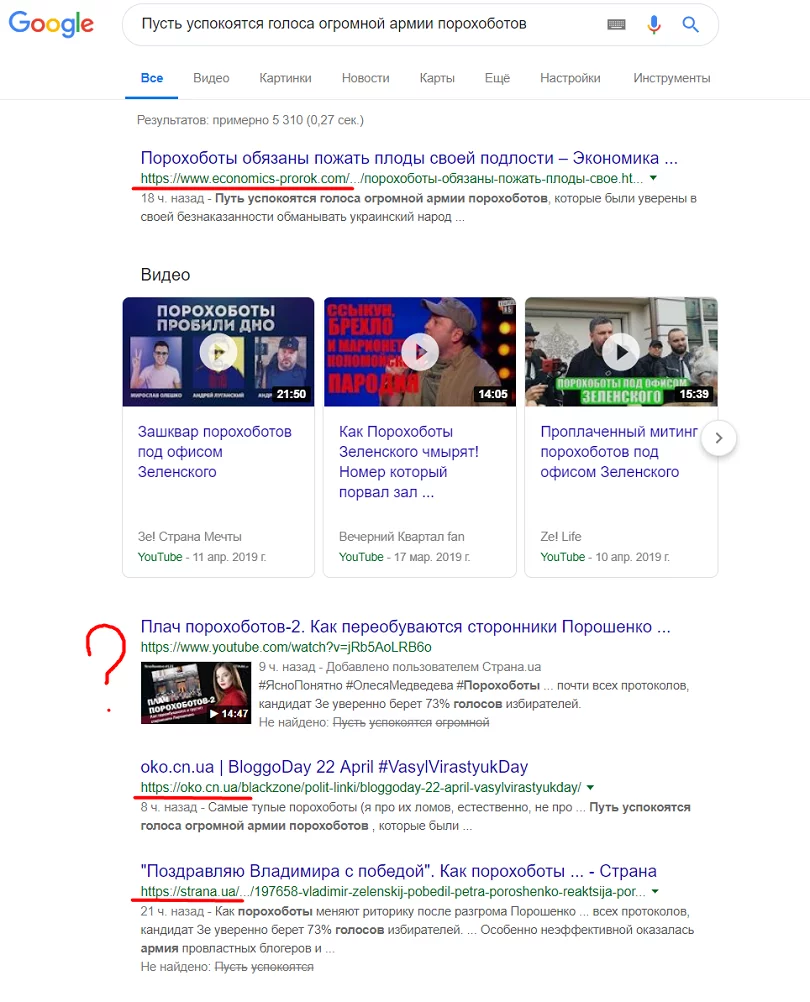Click the 'Видео' section heading
The width and height of the screenshot is (810, 1002).
165,275
